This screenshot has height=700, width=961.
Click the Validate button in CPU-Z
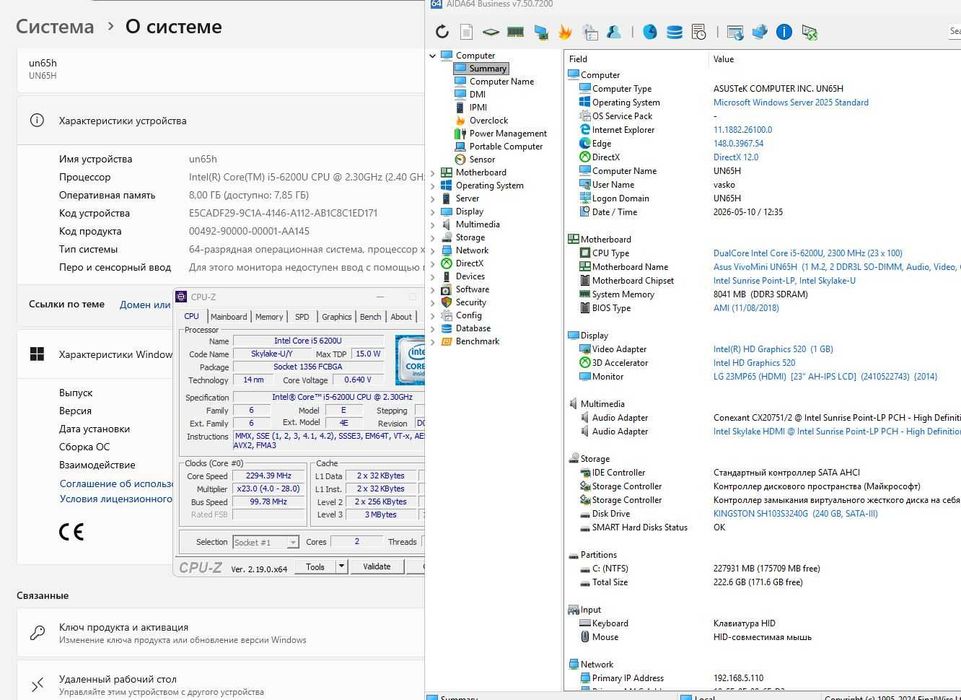[376, 566]
